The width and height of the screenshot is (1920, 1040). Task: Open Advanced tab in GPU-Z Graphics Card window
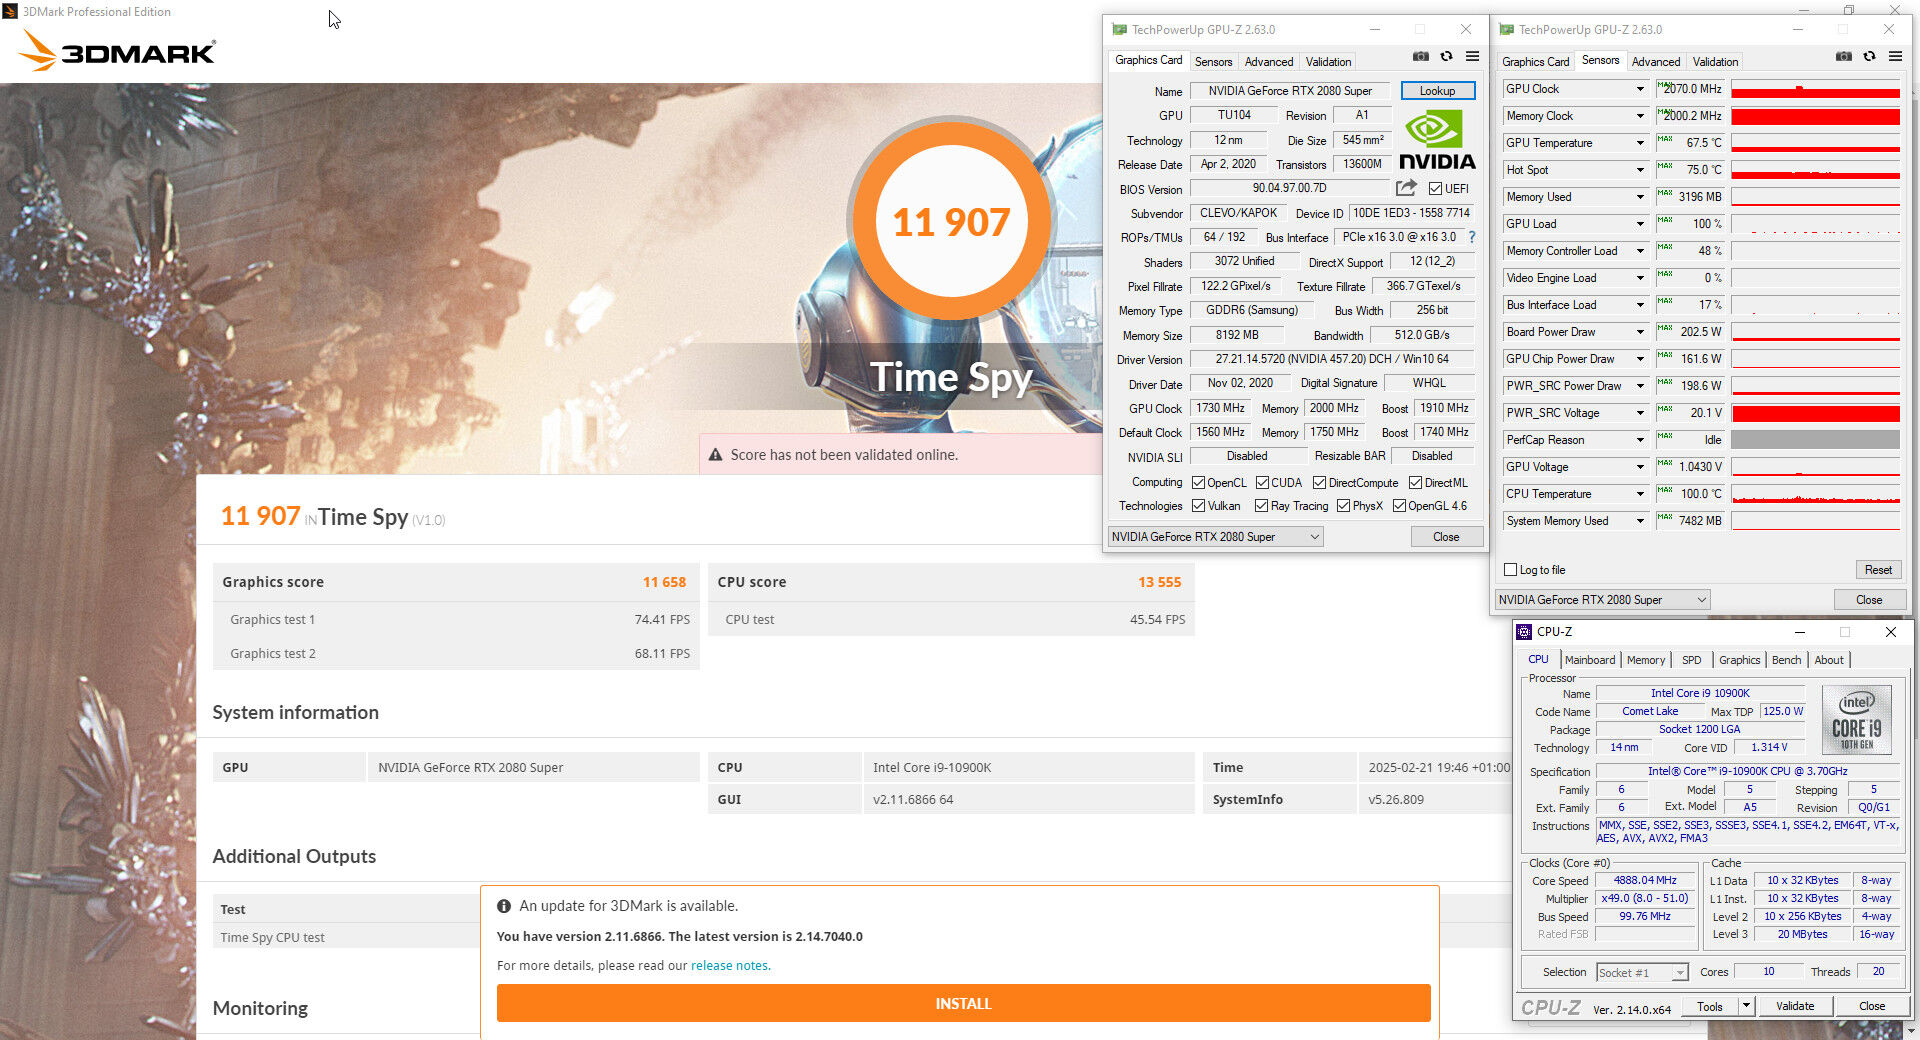click(1269, 62)
